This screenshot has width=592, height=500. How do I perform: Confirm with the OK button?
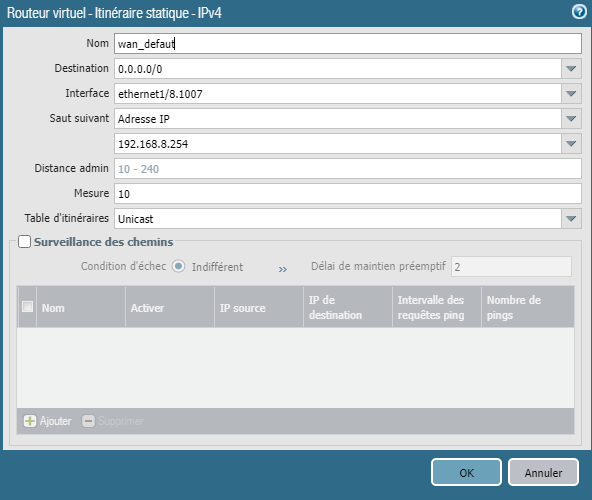pos(466,472)
